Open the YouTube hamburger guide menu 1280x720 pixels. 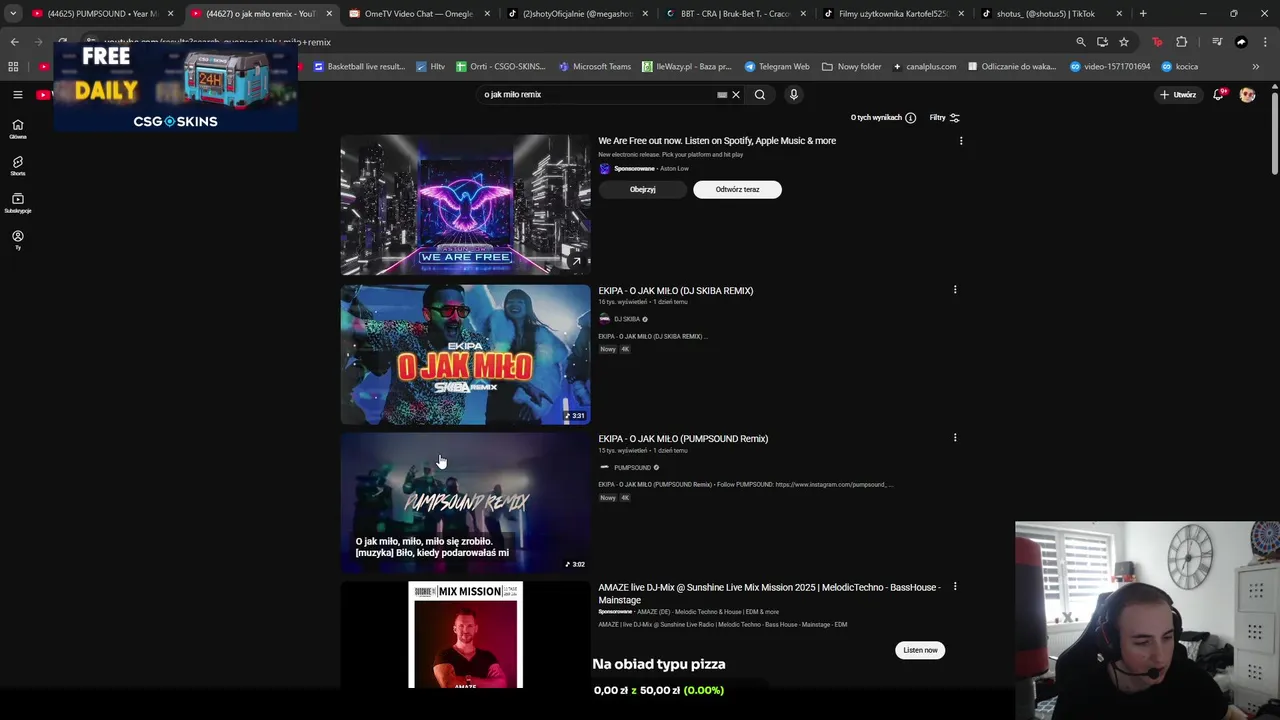[x=17, y=95]
